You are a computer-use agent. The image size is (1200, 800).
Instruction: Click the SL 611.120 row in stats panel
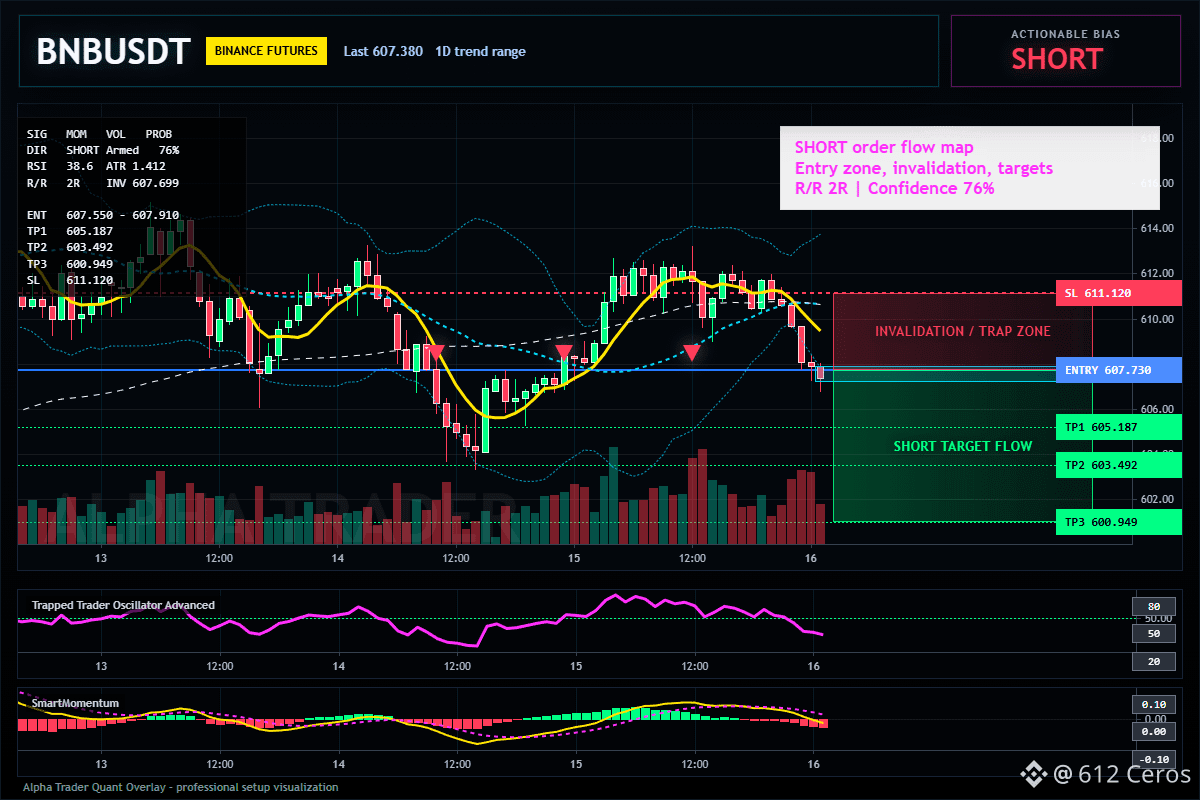[70, 280]
